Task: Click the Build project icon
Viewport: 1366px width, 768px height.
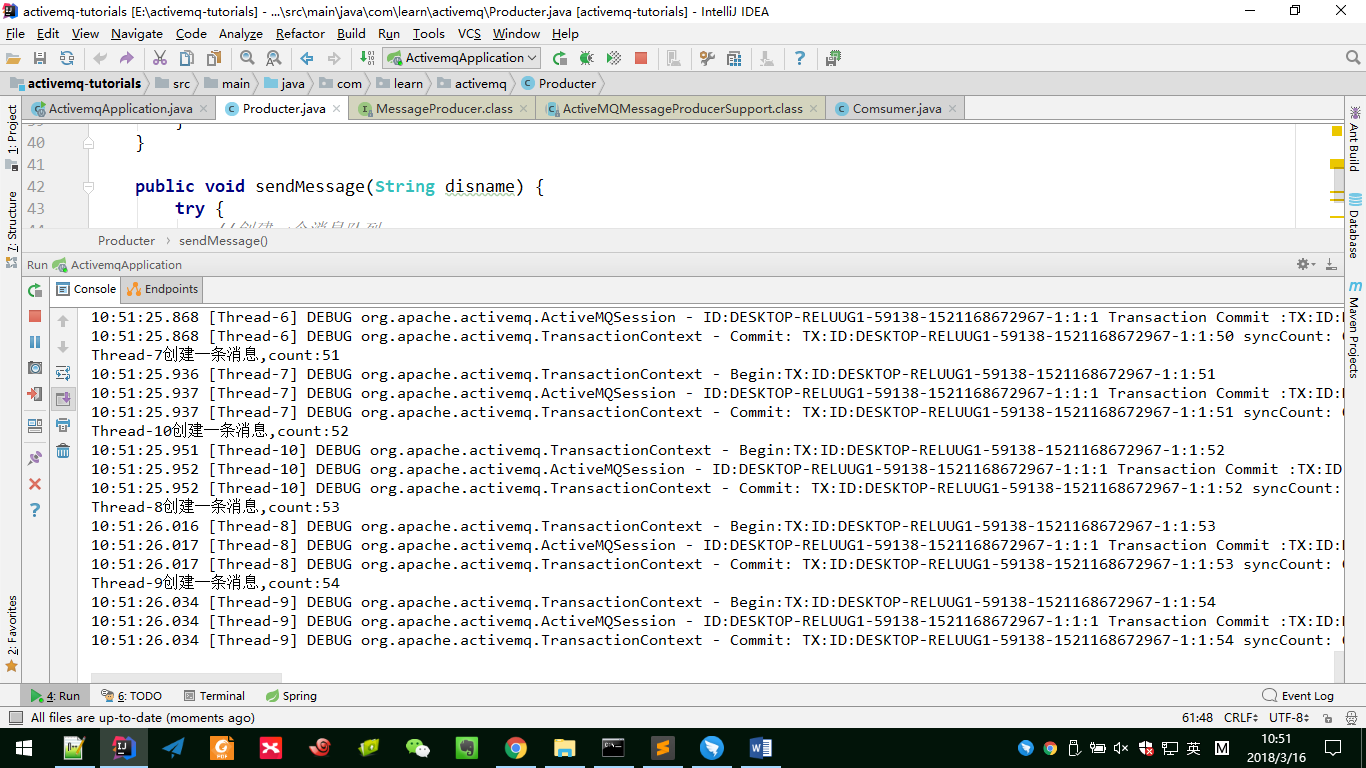Action: (x=367, y=58)
